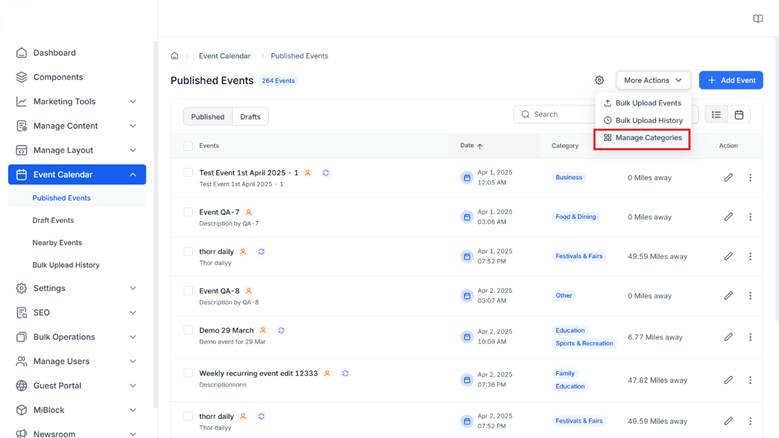Expand Bulk Operations chevron
The width and height of the screenshot is (779, 438).
click(x=133, y=337)
